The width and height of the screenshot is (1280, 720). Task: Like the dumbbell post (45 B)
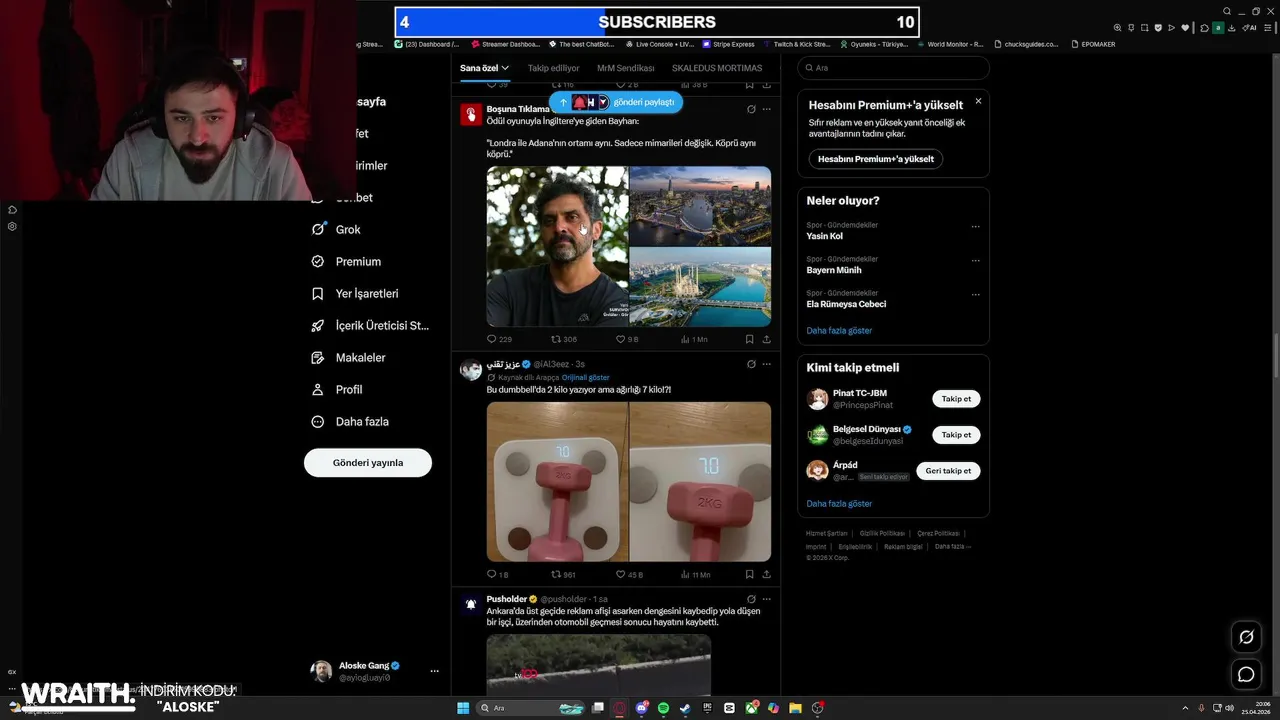(x=629, y=574)
